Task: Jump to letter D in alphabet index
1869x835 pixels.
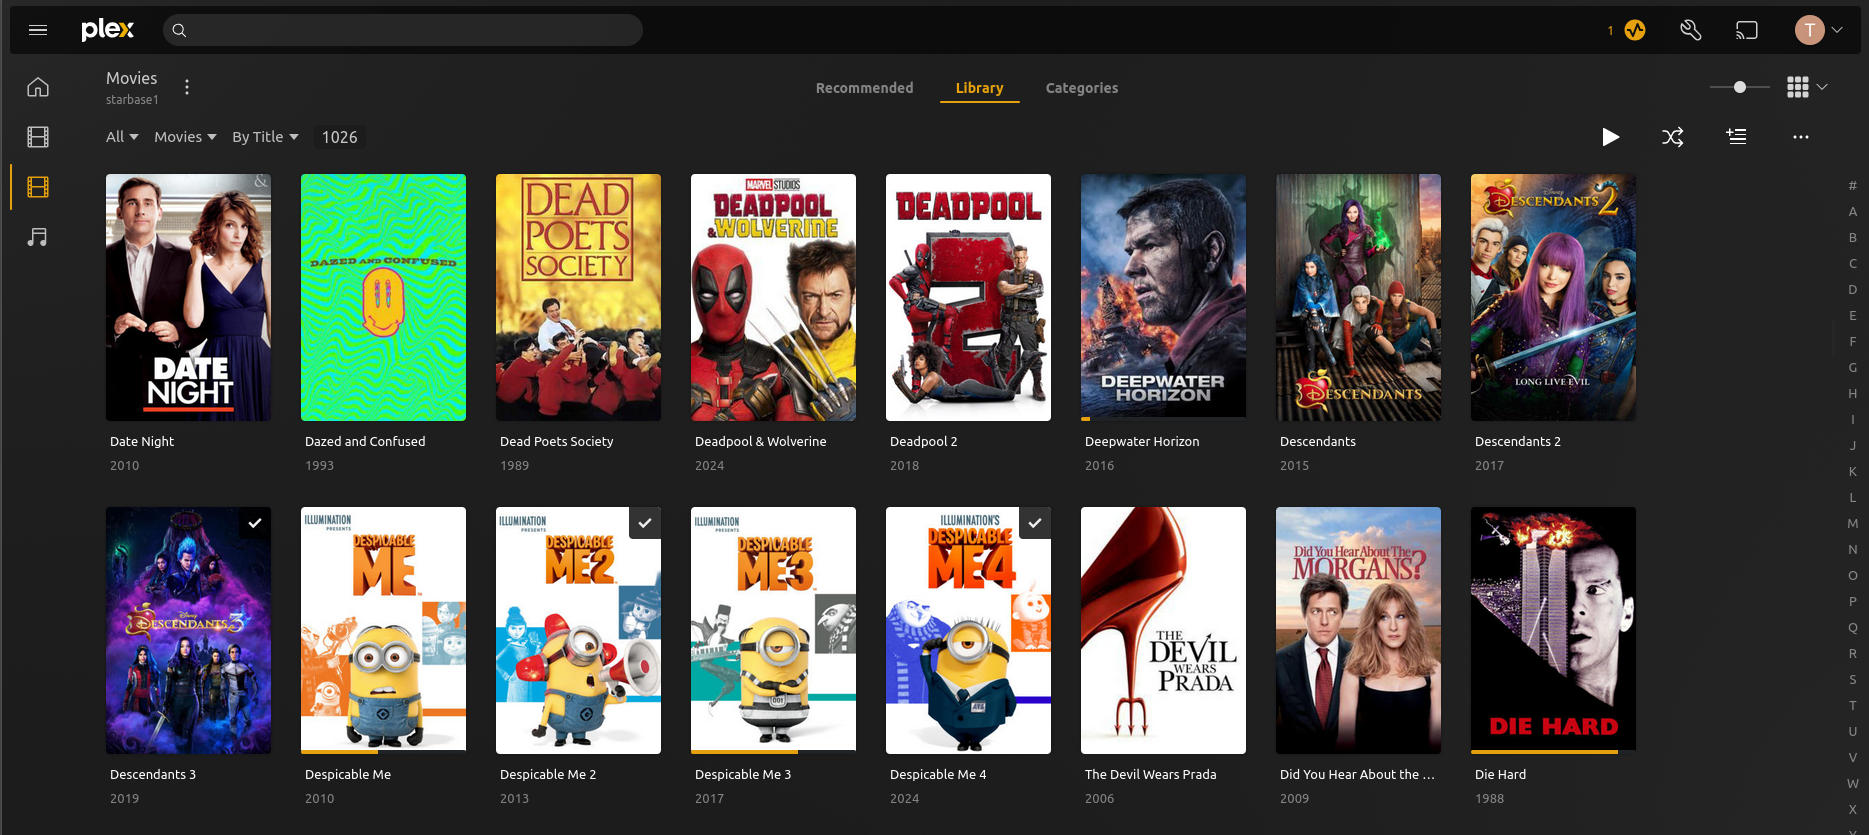Action: tap(1852, 289)
